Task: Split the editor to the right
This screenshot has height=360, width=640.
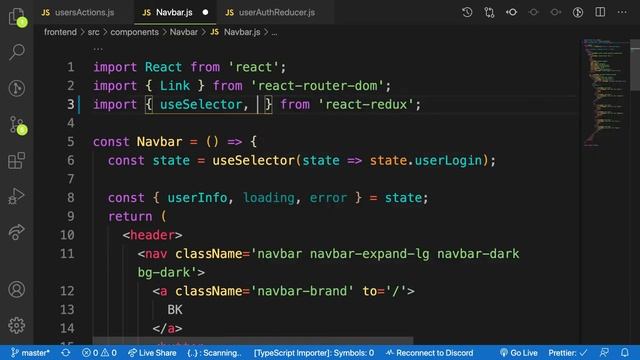Action: click(600, 12)
